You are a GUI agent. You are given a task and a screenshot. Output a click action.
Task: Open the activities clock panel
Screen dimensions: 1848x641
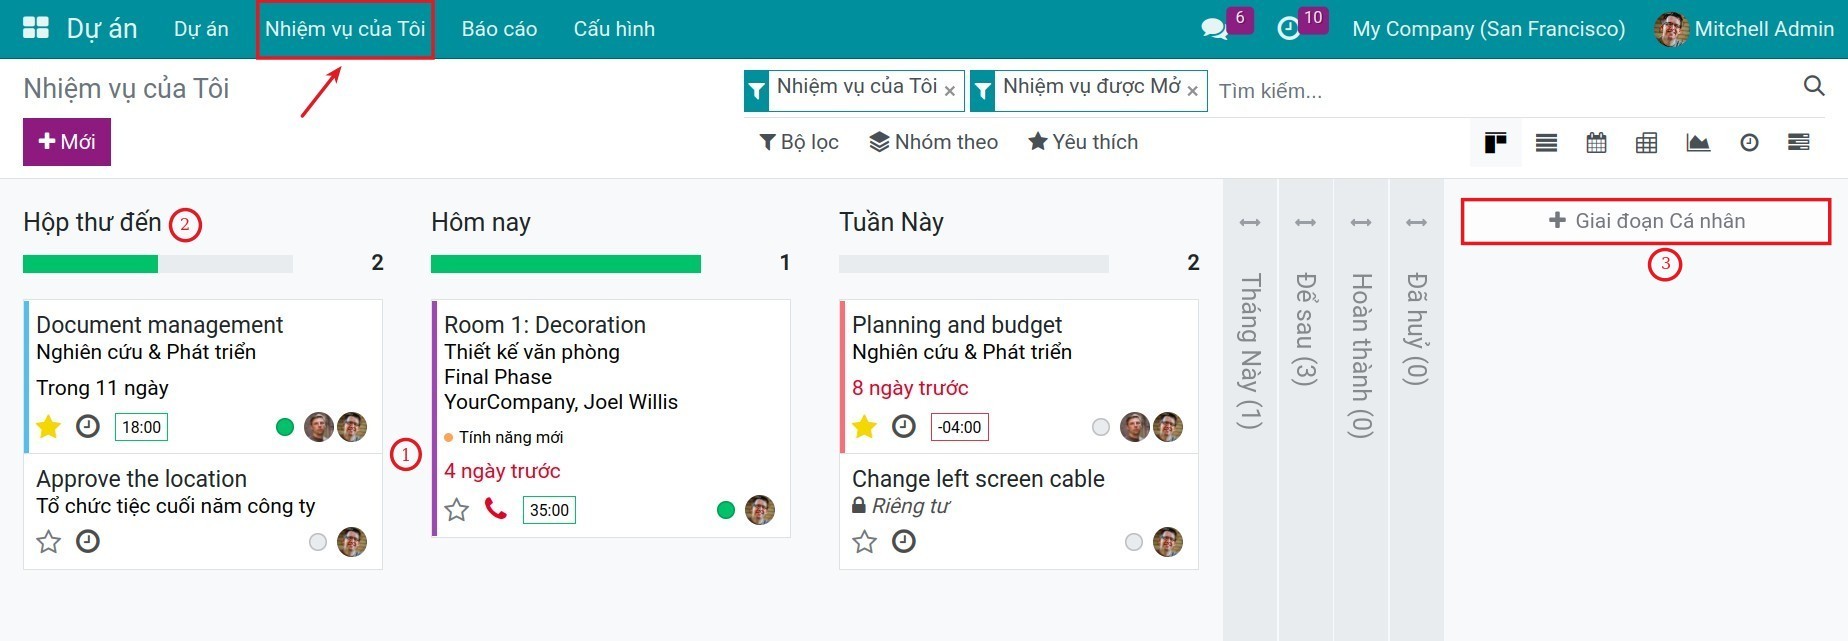click(1290, 28)
